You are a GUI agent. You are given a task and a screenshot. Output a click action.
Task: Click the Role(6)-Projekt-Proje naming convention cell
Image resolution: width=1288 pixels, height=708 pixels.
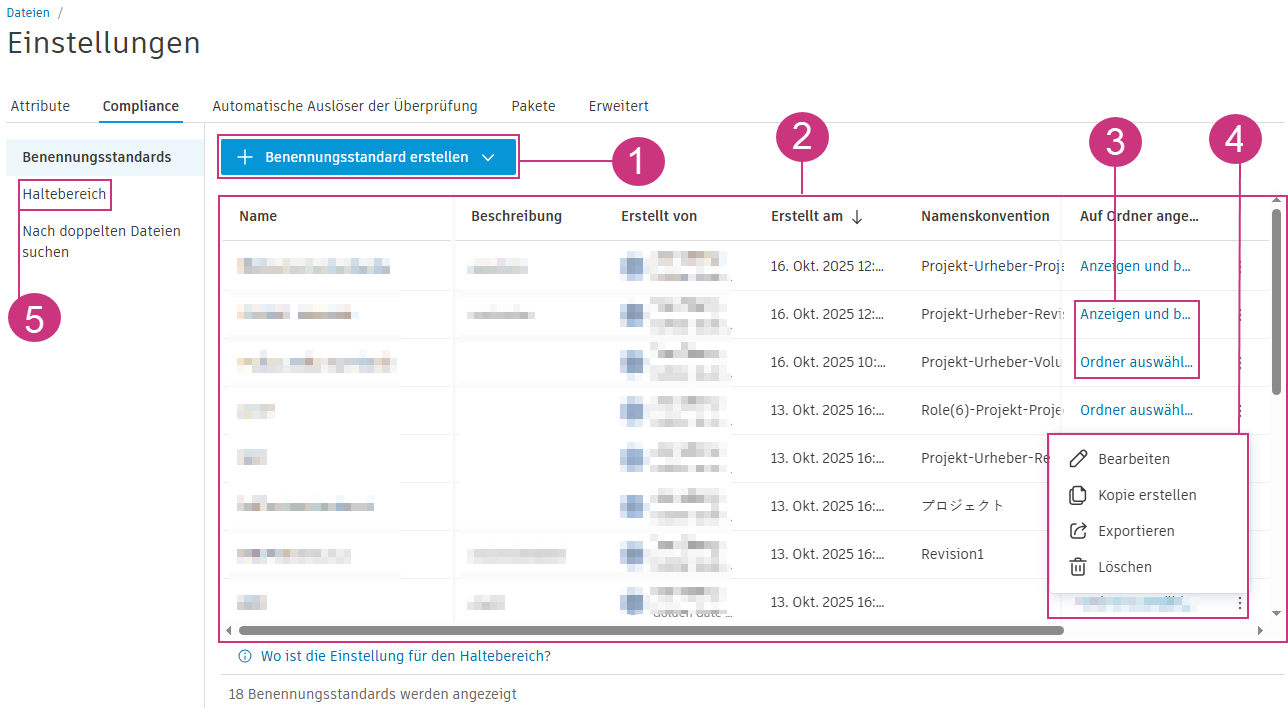pyautogui.click(x=991, y=410)
